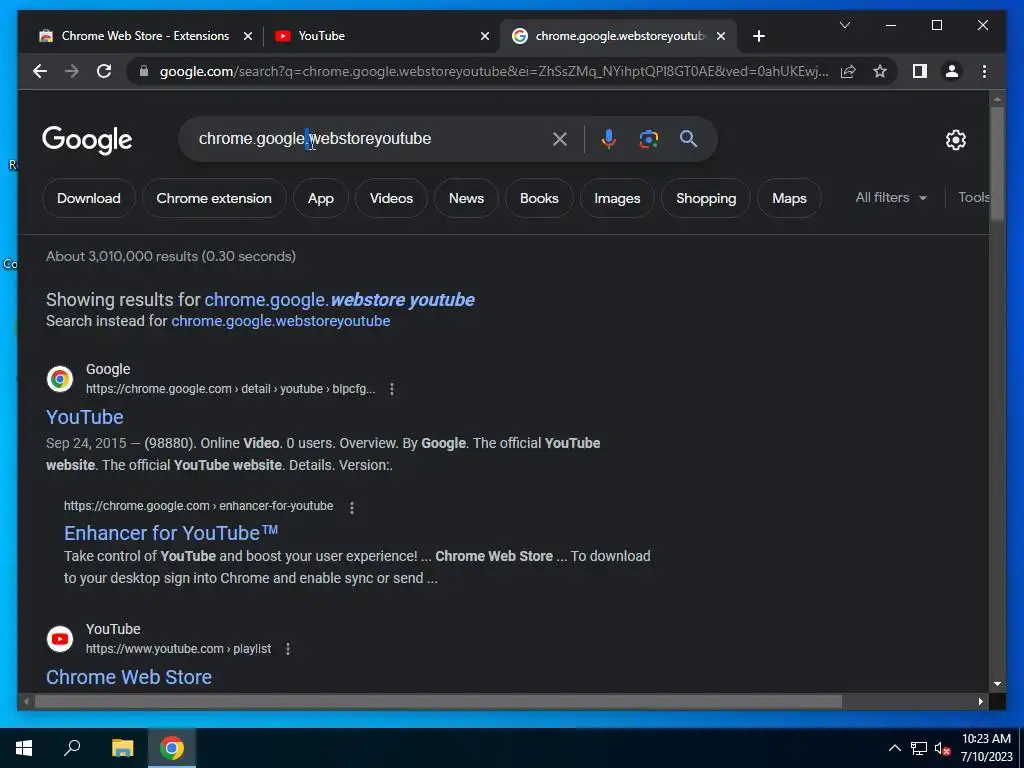Screen dimensions: 1024x768
Task: Filter results by App
Action: (321, 199)
